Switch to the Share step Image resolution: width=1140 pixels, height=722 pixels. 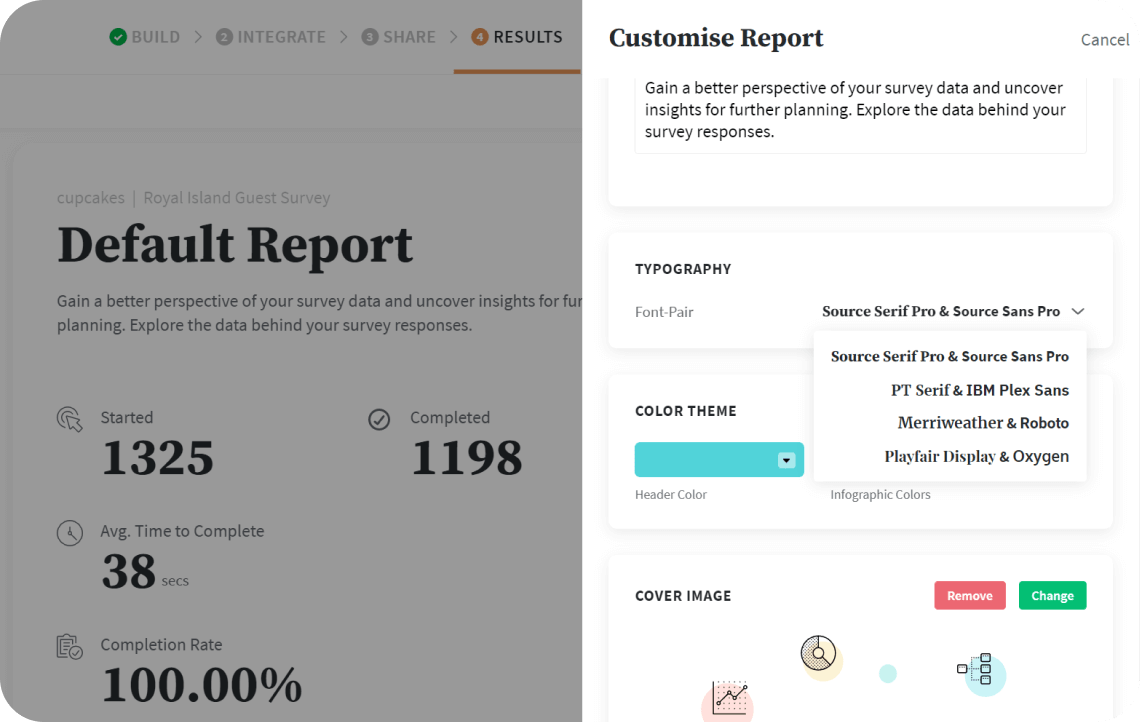[x=398, y=36]
